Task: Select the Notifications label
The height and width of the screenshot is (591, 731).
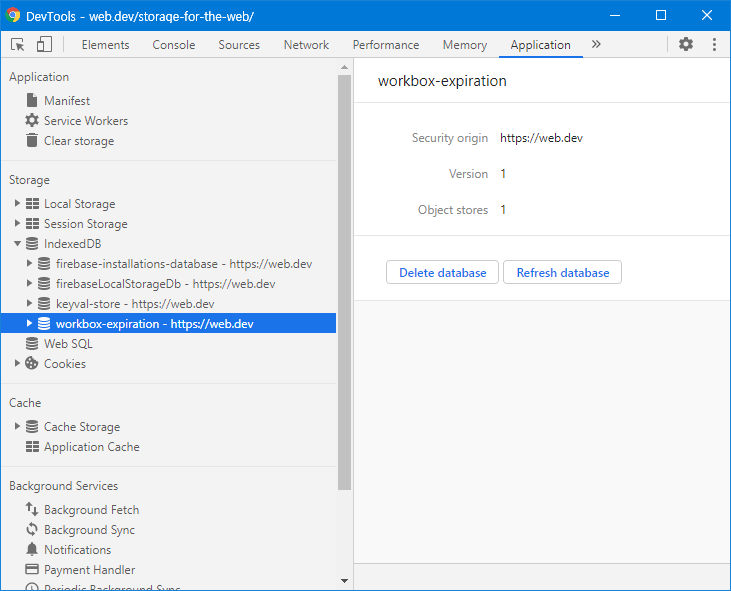Action: [77, 550]
